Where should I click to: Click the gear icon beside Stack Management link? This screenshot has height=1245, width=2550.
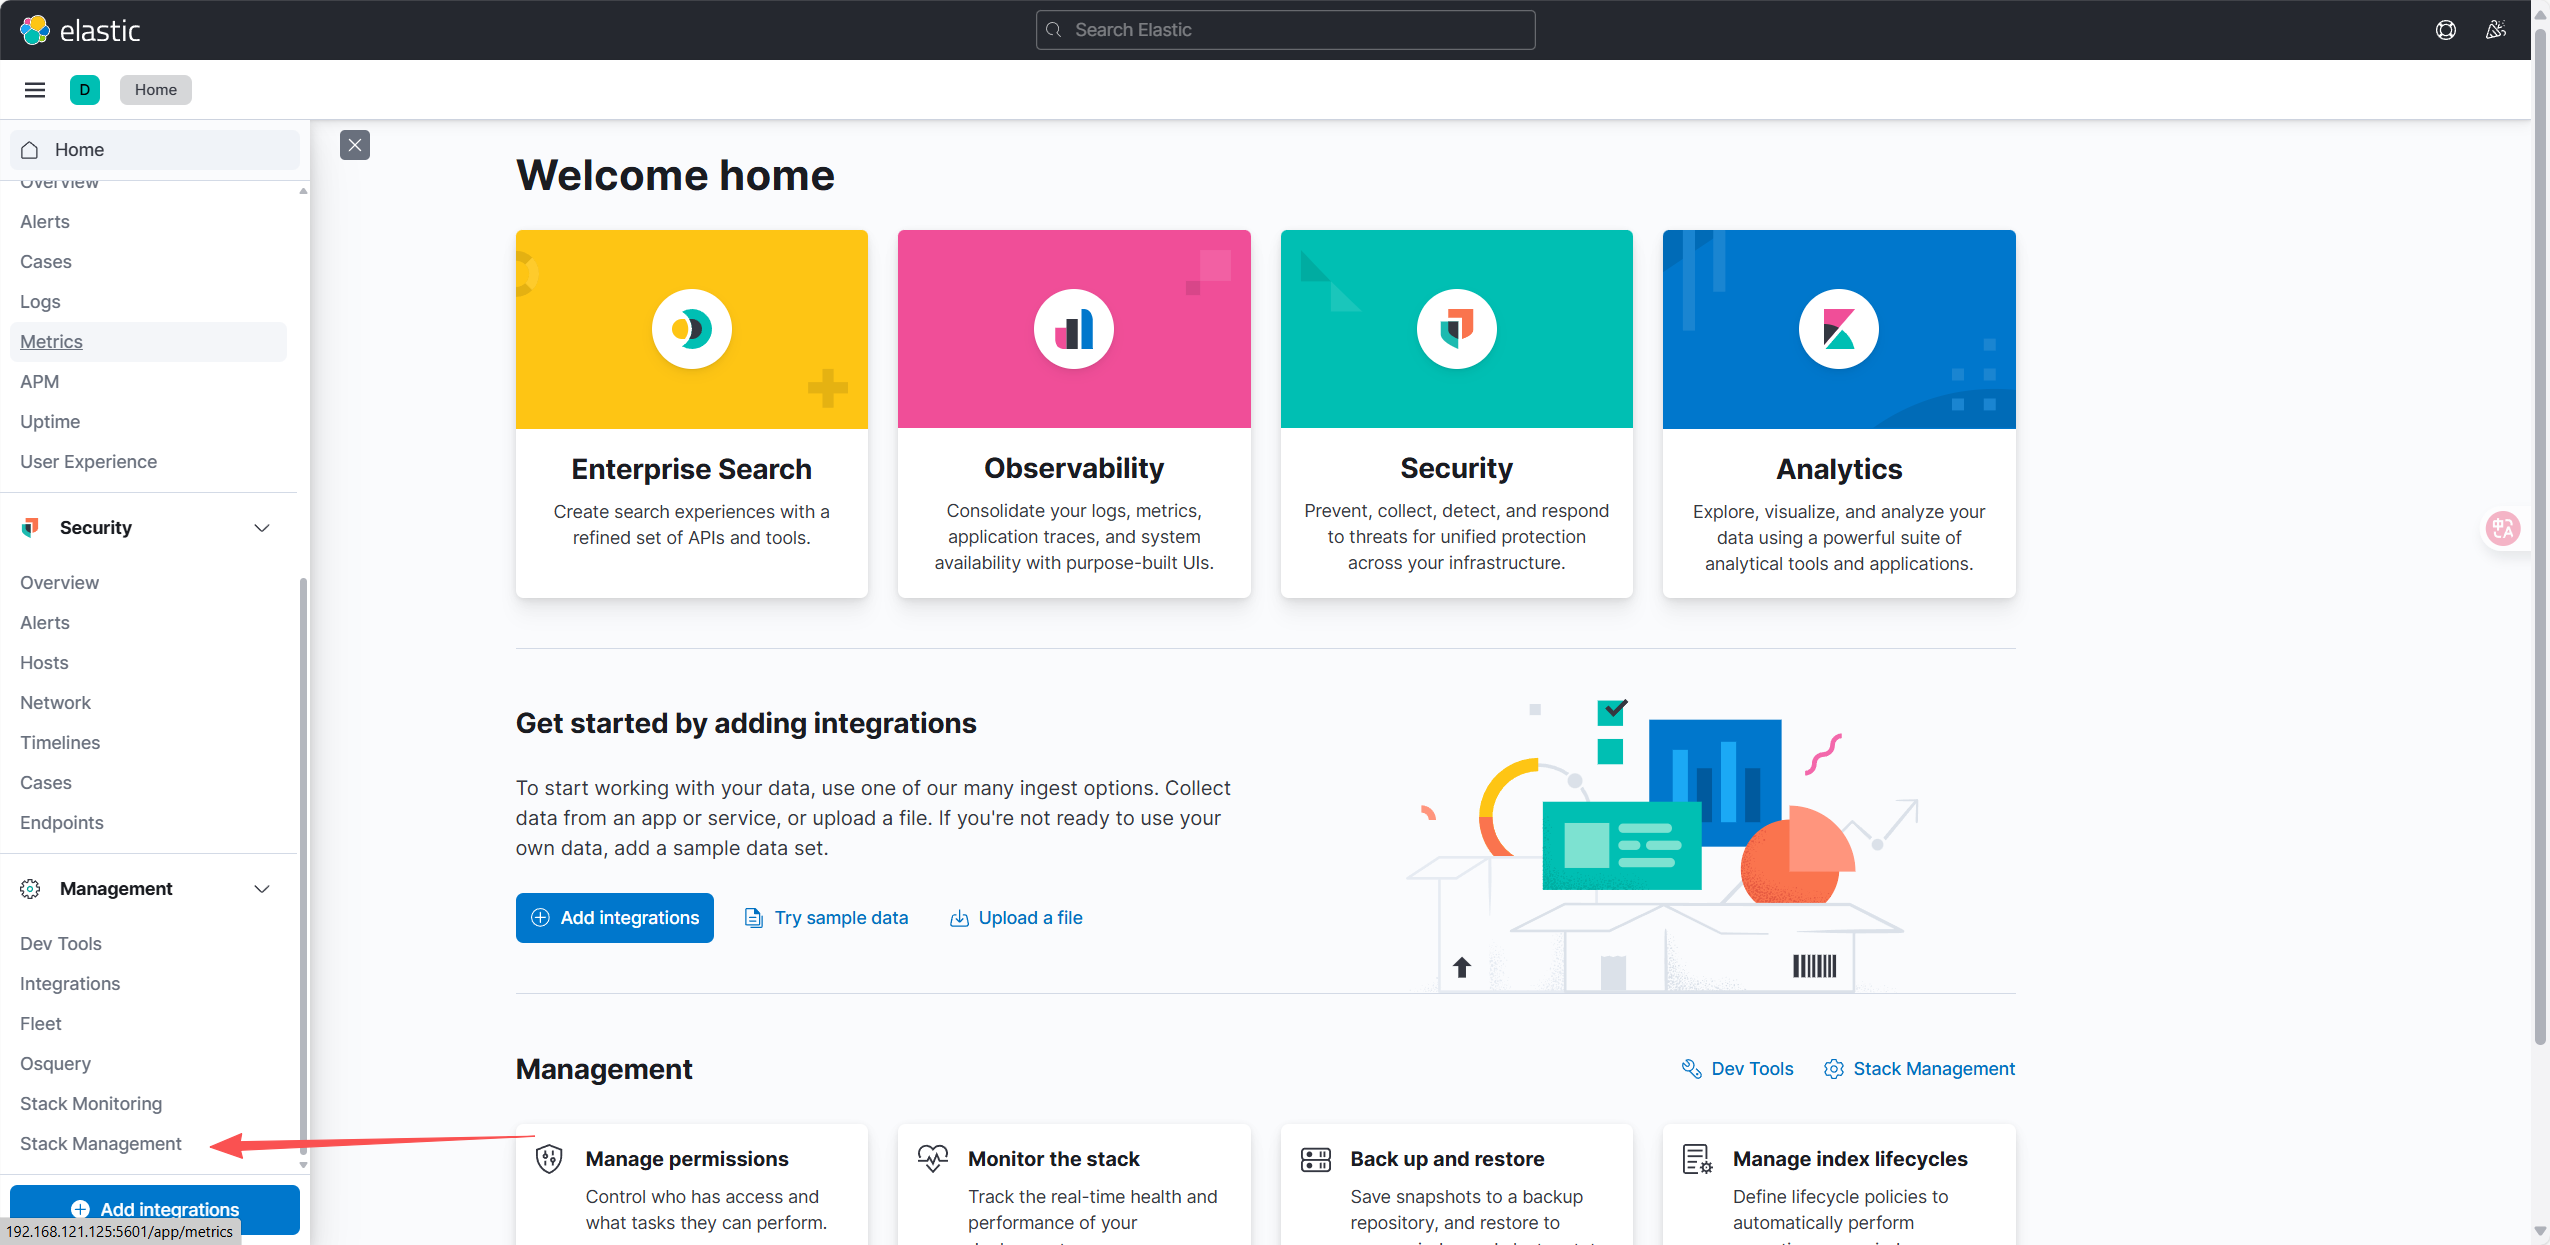point(1833,1069)
